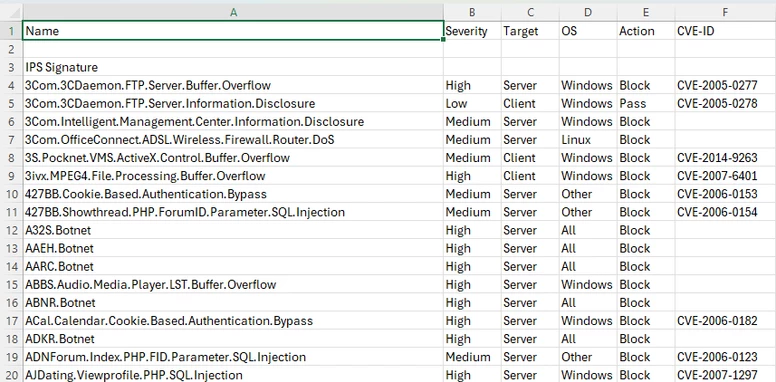Image resolution: width=776 pixels, height=382 pixels.
Task: Select AJDating.Viewprofile.PHP.SQL.Injection cell
Action: [x=233, y=375]
